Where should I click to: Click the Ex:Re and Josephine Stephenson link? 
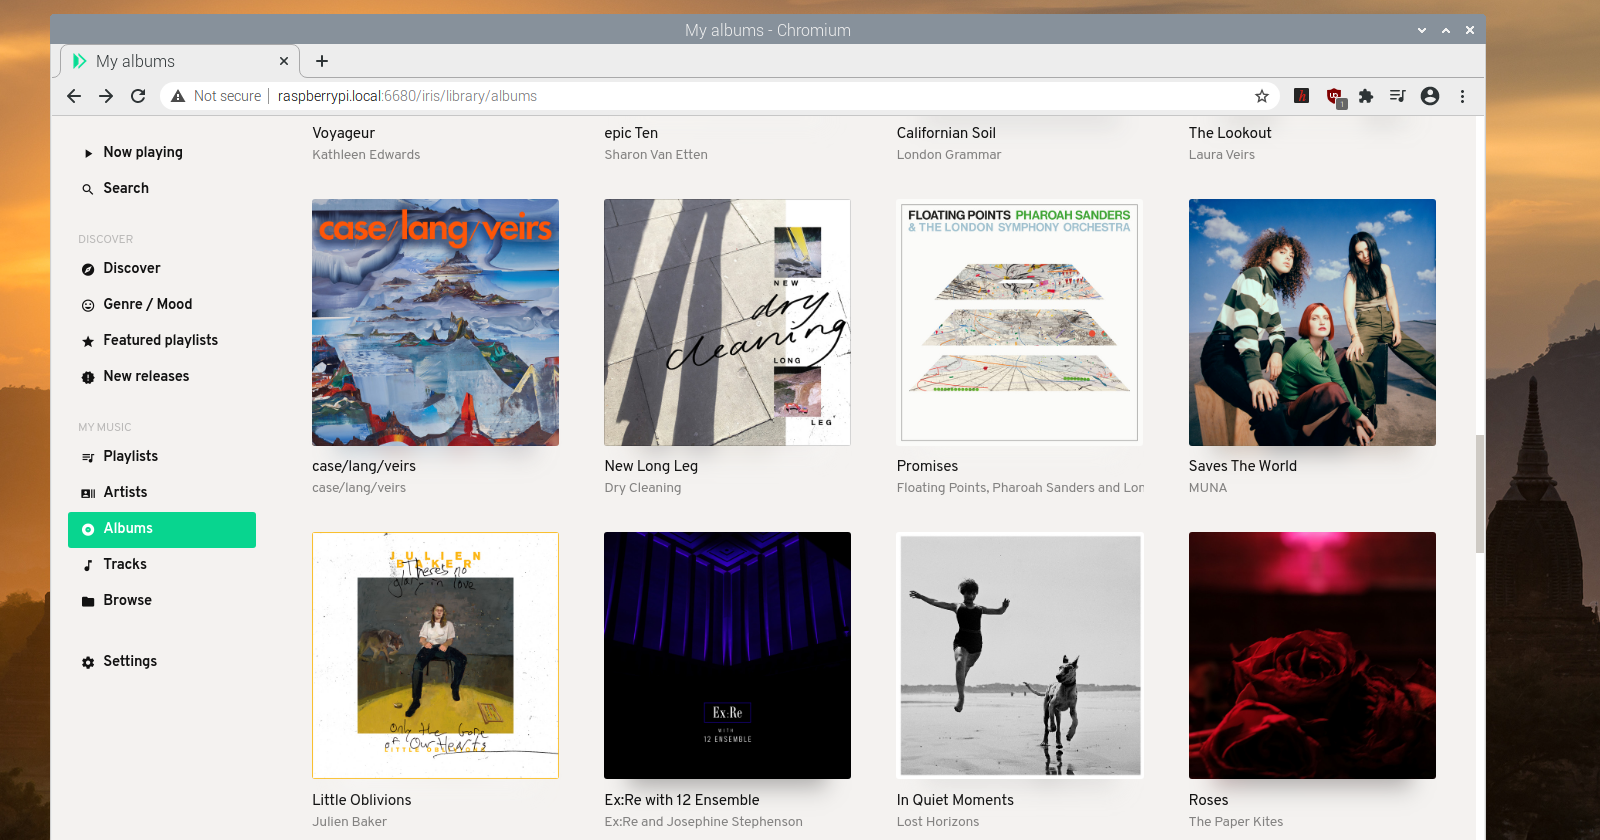tap(703, 822)
